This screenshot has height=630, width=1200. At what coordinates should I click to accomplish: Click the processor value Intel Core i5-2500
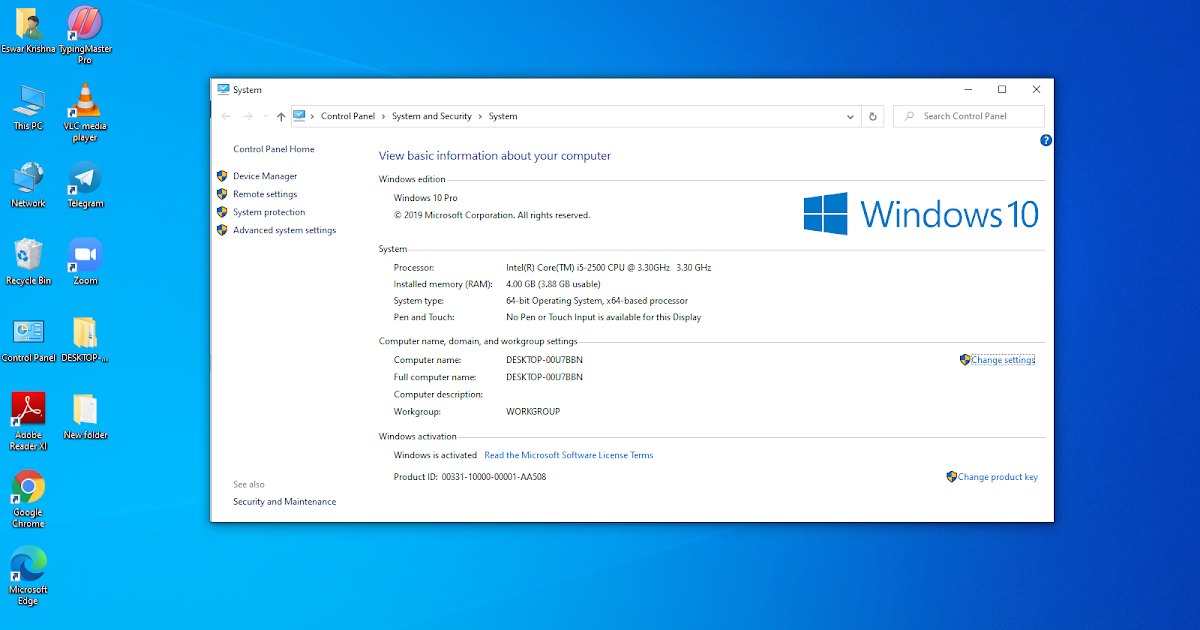(609, 268)
